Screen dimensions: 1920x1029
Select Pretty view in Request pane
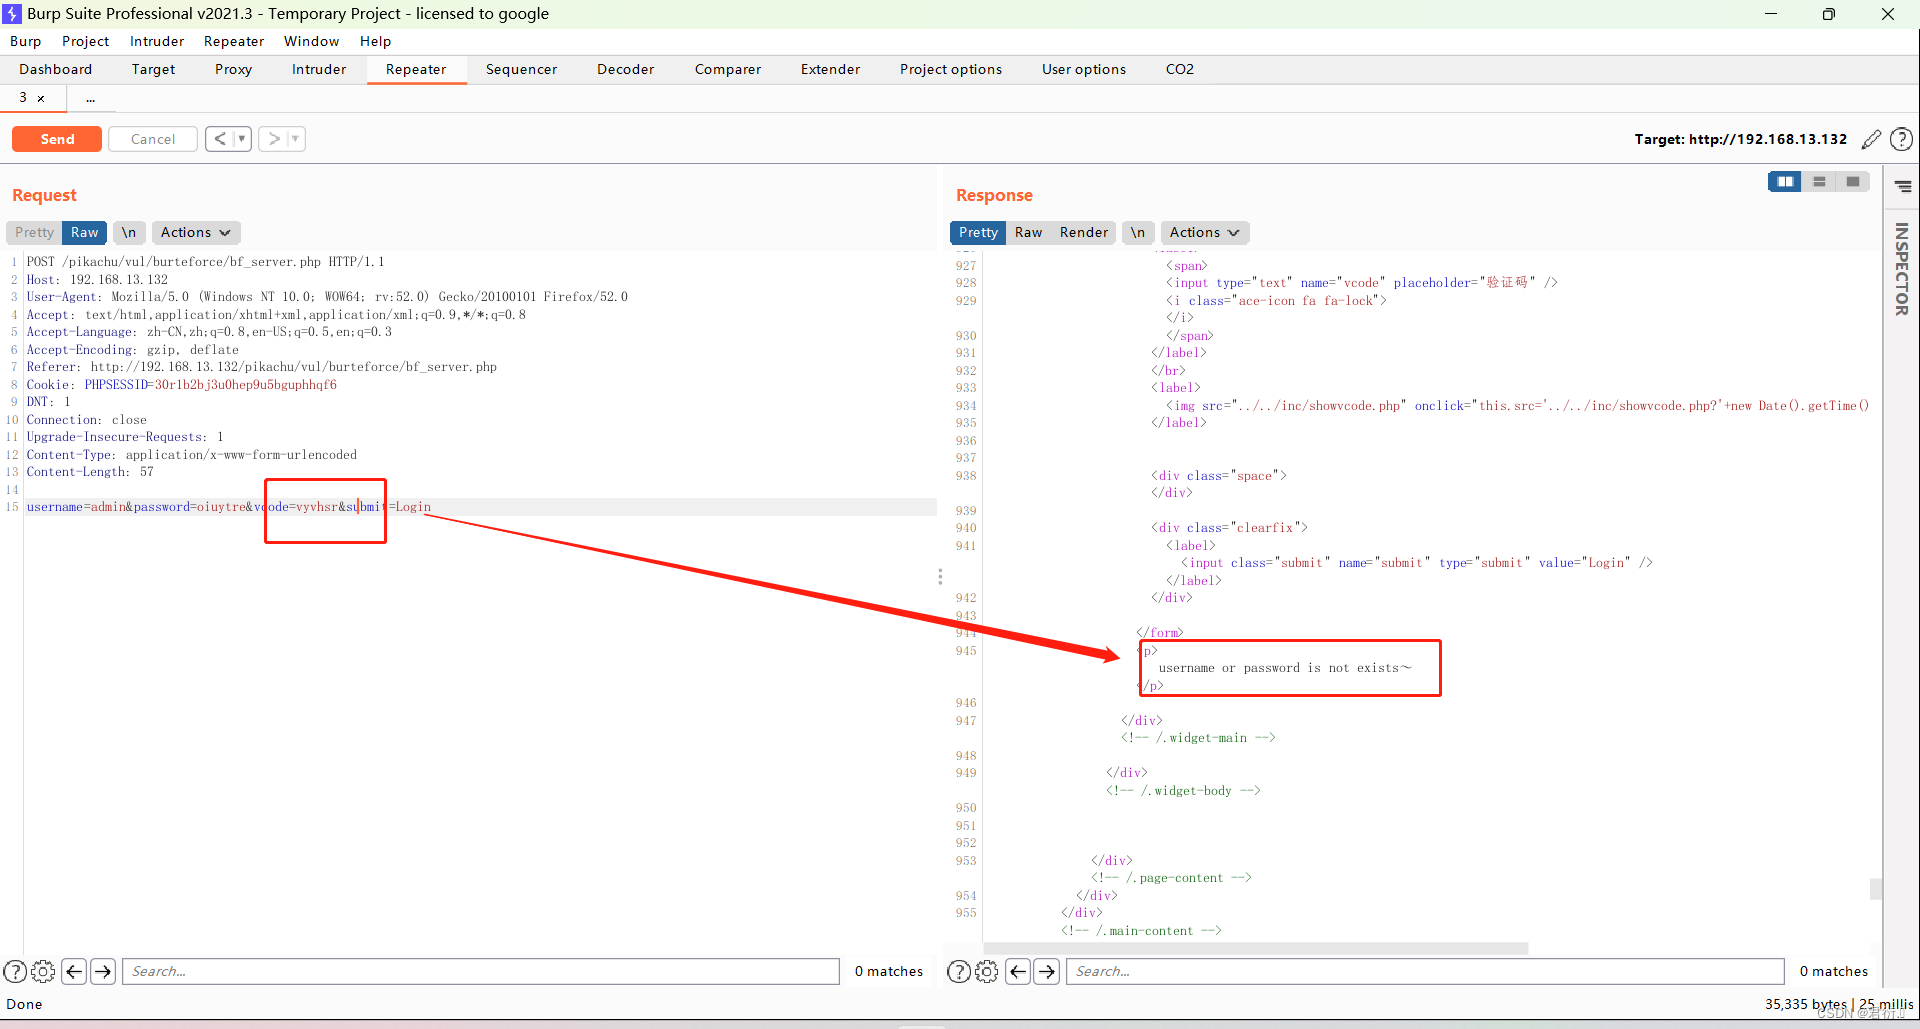coord(34,232)
